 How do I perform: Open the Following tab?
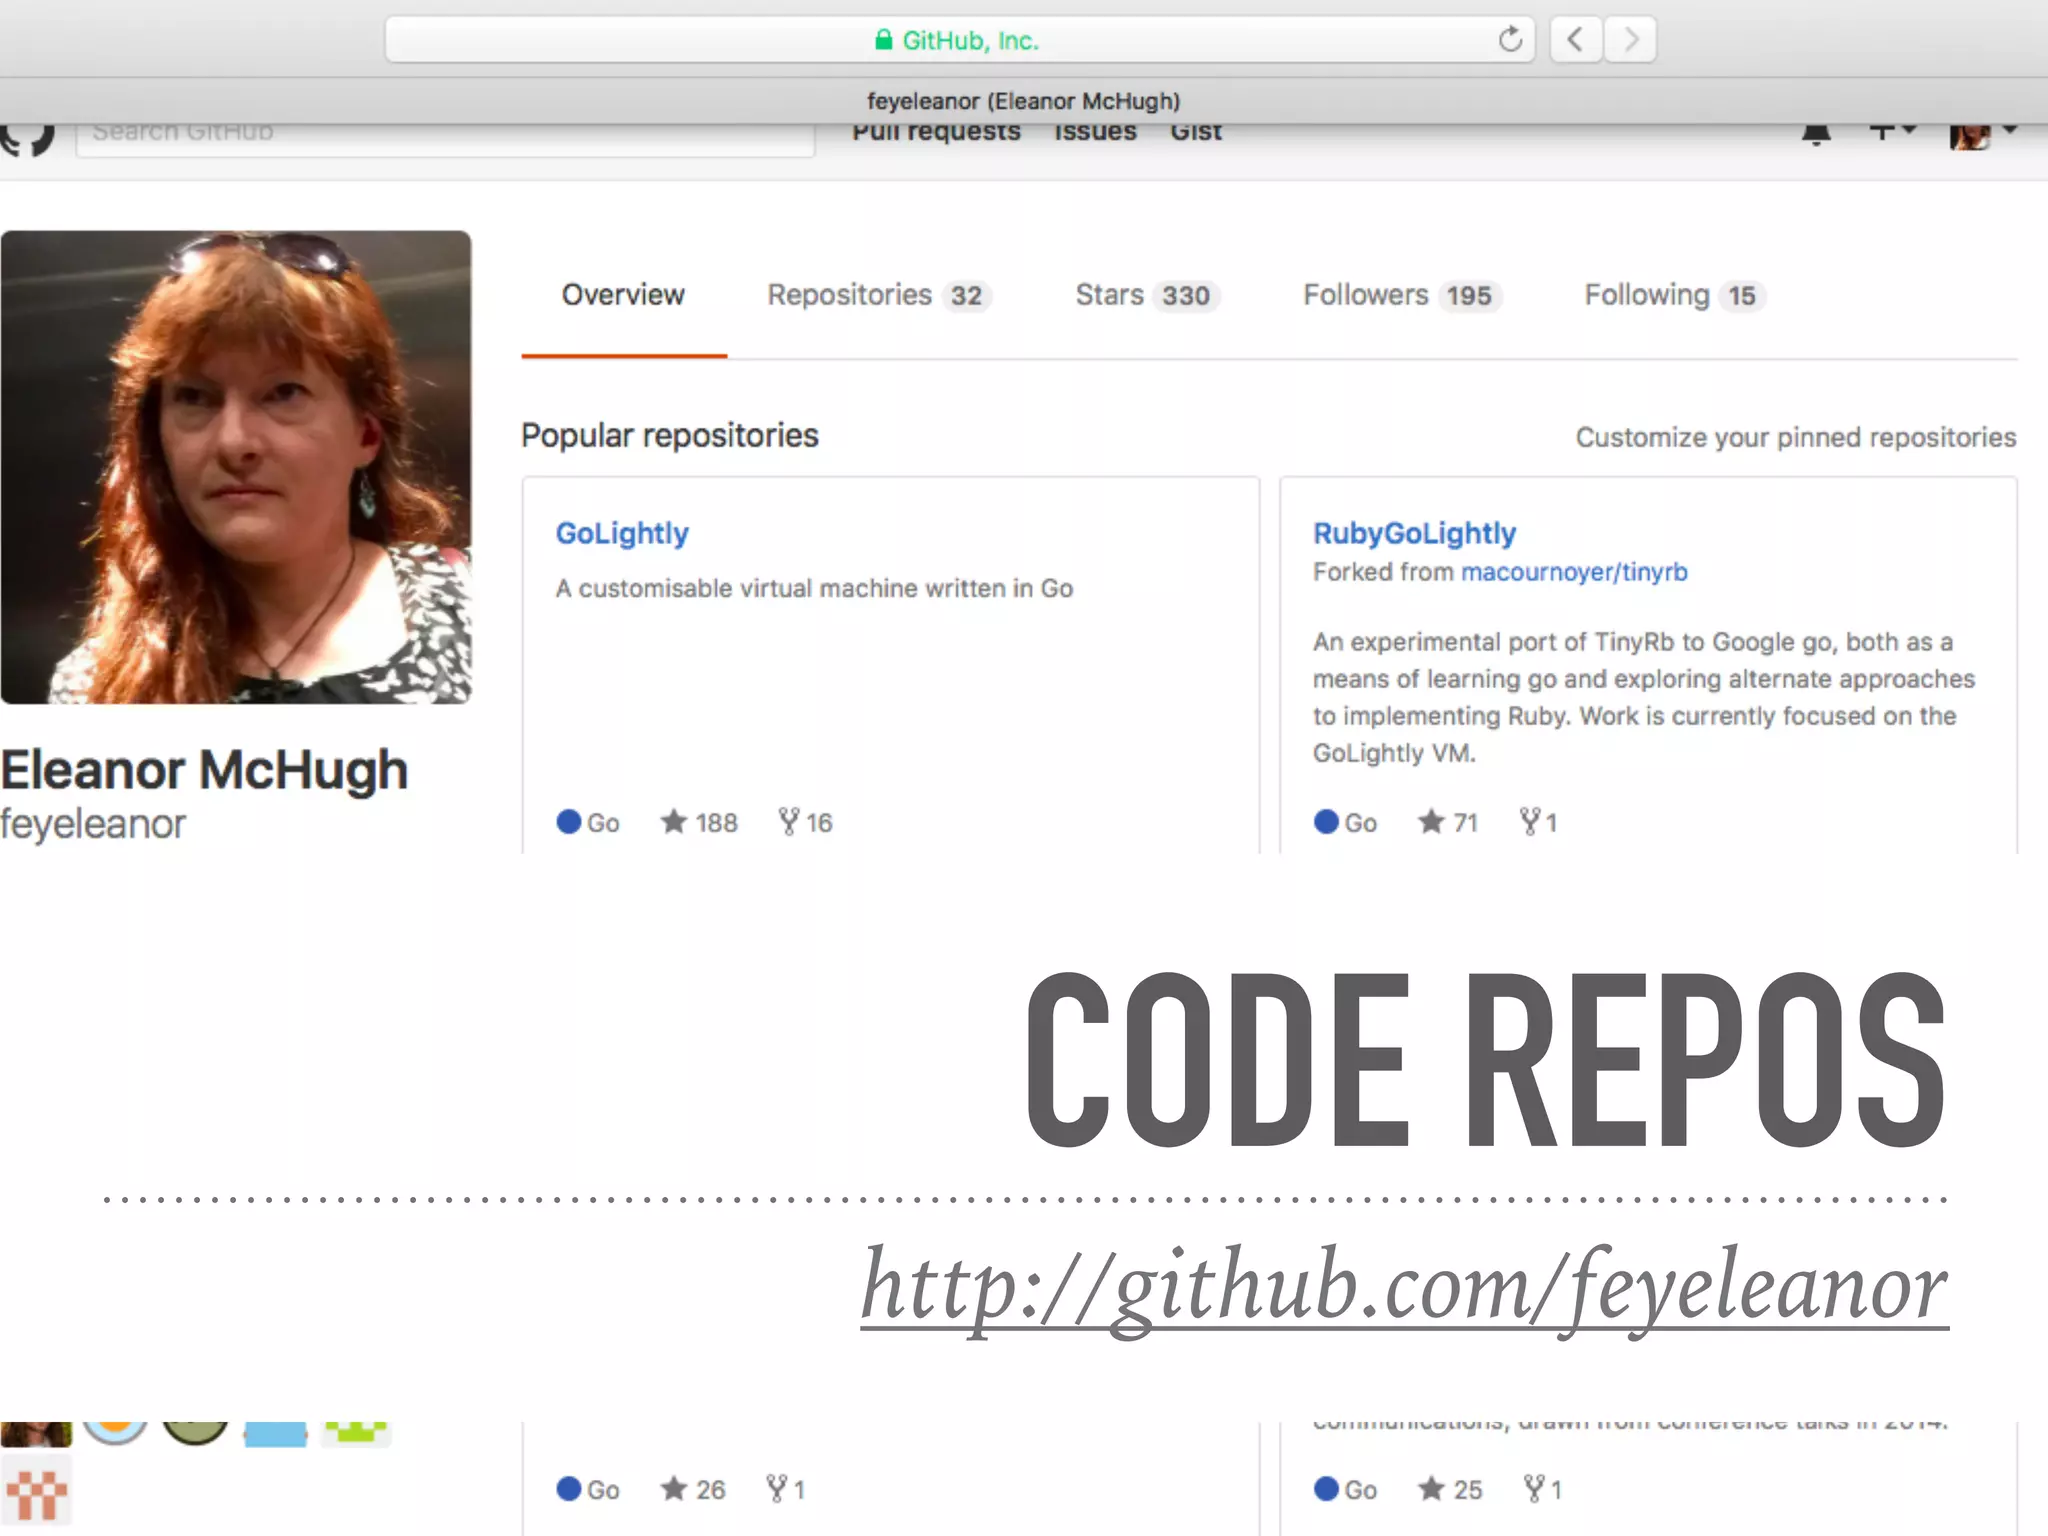tap(1675, 295)
